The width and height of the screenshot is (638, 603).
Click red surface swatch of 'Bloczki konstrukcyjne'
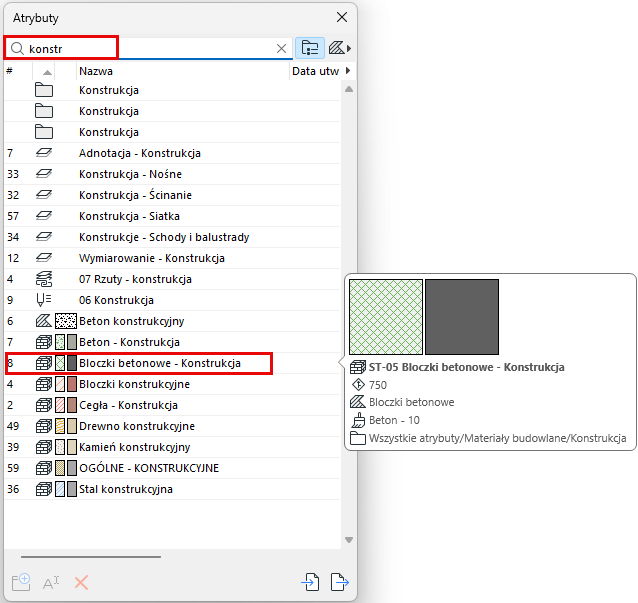pyautogui.click(x=72, y=384)
